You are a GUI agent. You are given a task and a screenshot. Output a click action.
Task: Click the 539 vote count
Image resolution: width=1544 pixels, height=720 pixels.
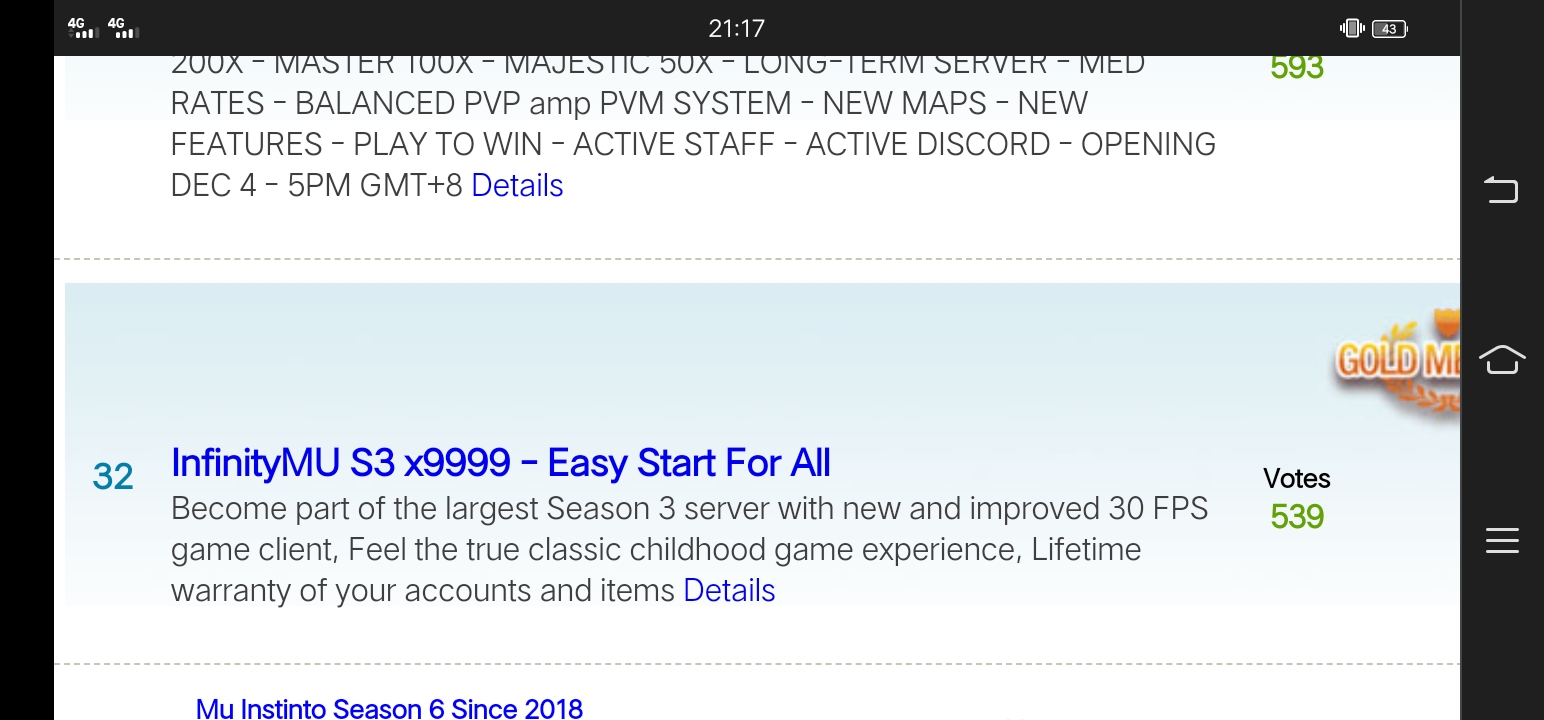pyautogui.click(x=1297, y=517)
